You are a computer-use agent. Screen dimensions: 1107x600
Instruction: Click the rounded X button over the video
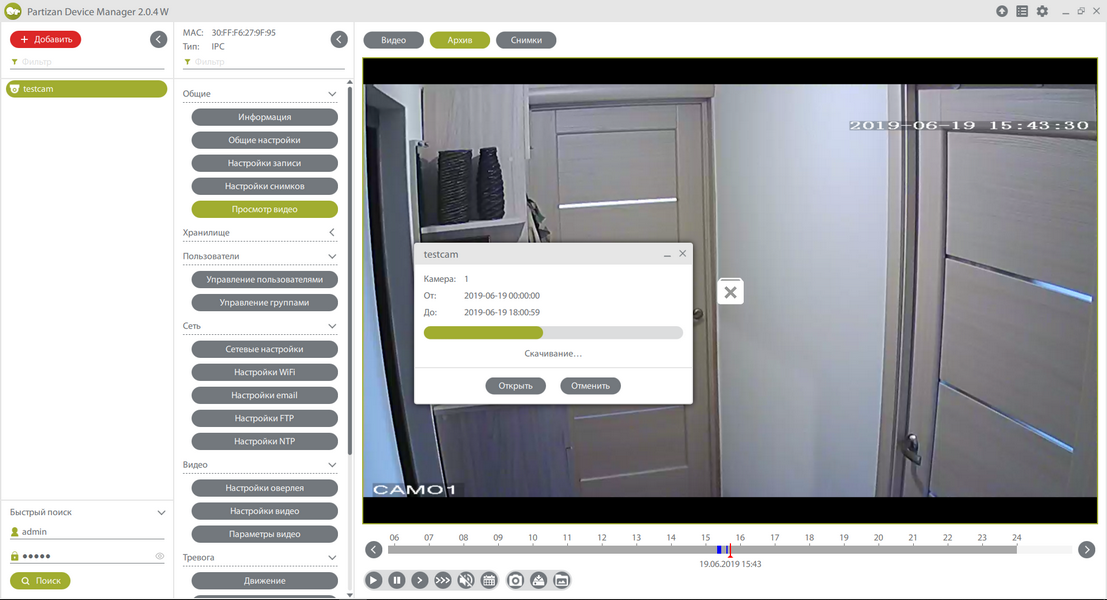(730, 292)
